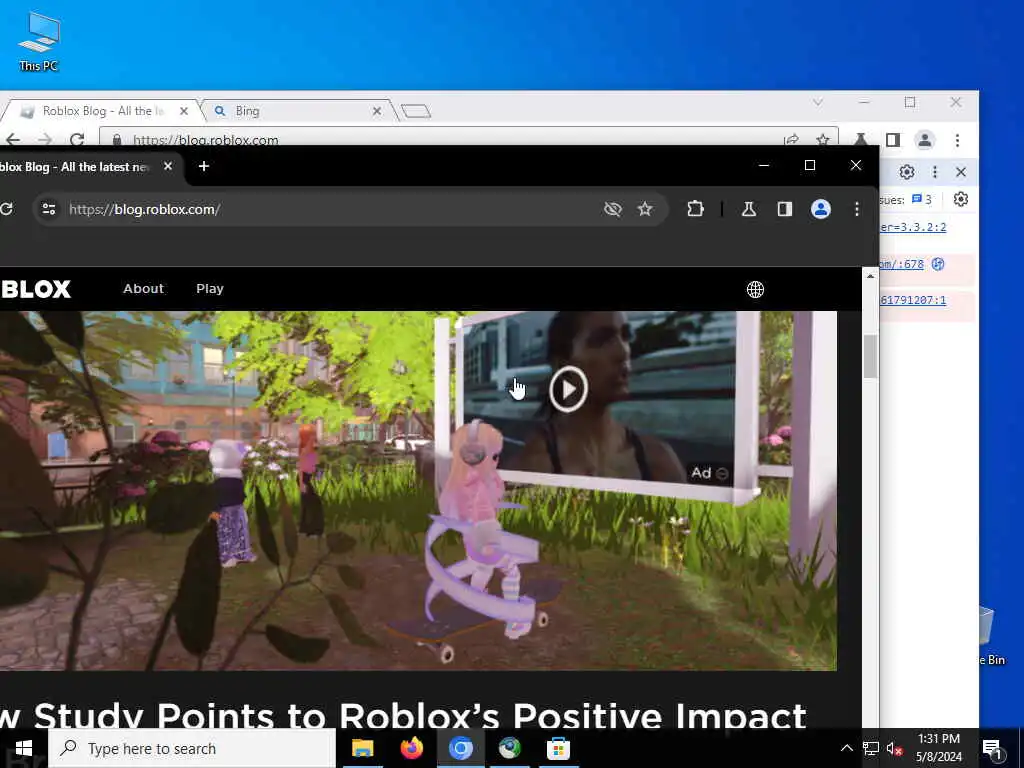Toggle the side panel icon in dark Chrome toolbar
1024x768 pixels.
[784, 209]
